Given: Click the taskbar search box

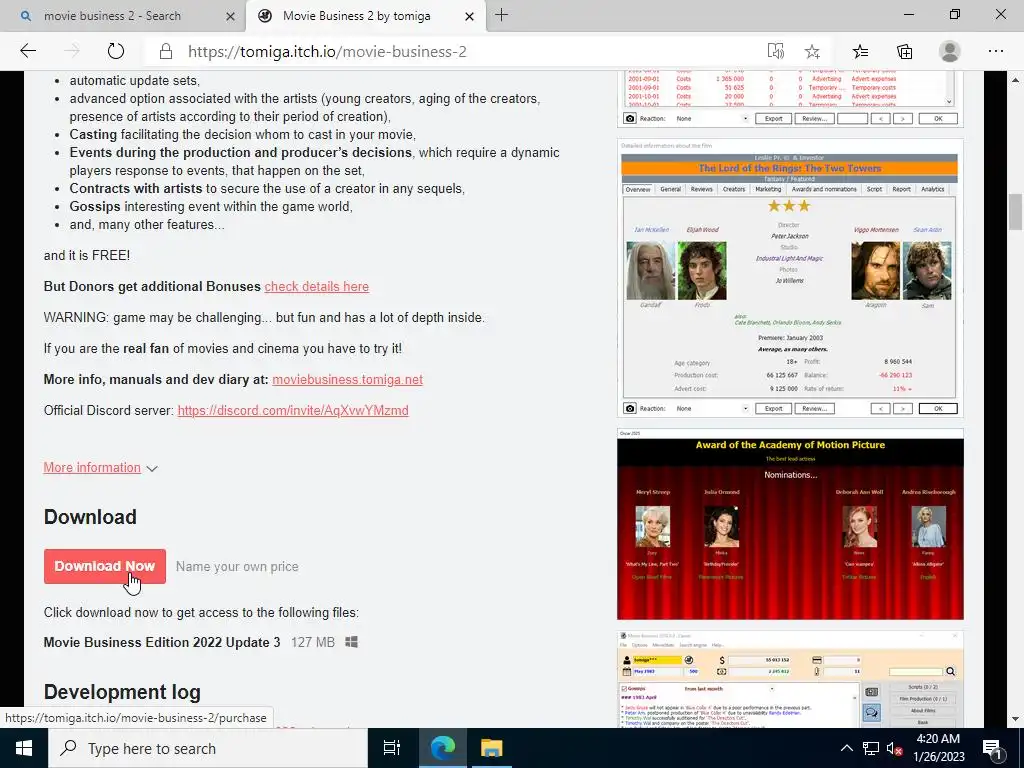Looking at the screenshot, I should [x=208, y=748].
